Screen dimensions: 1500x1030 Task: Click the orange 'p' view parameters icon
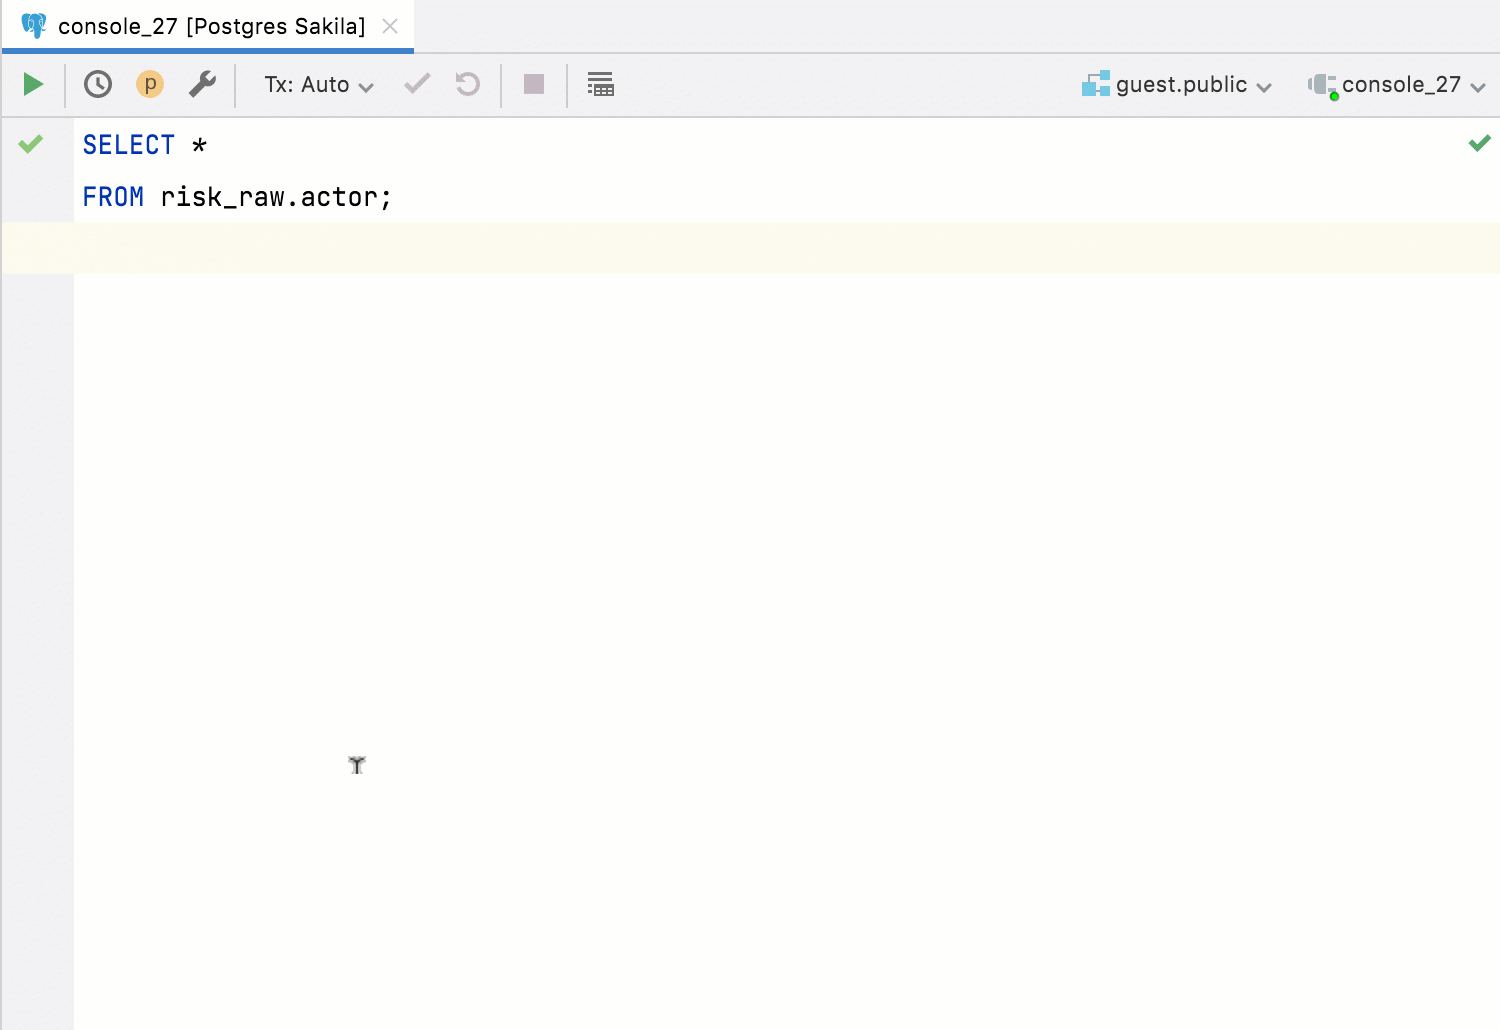[x=150, y=84]
